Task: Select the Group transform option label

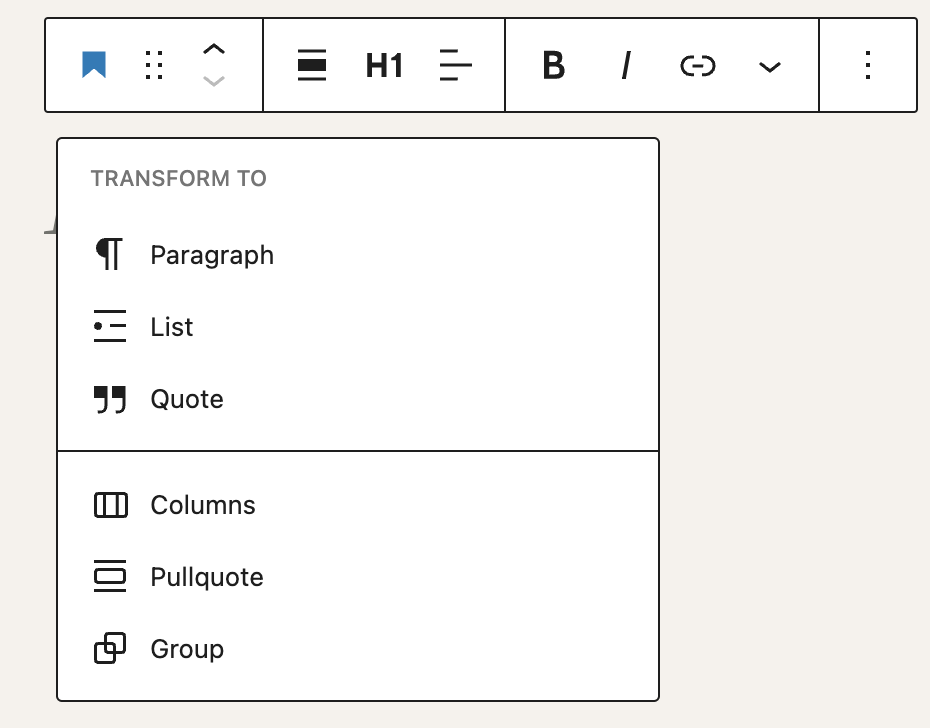Action: pos(187,649)
